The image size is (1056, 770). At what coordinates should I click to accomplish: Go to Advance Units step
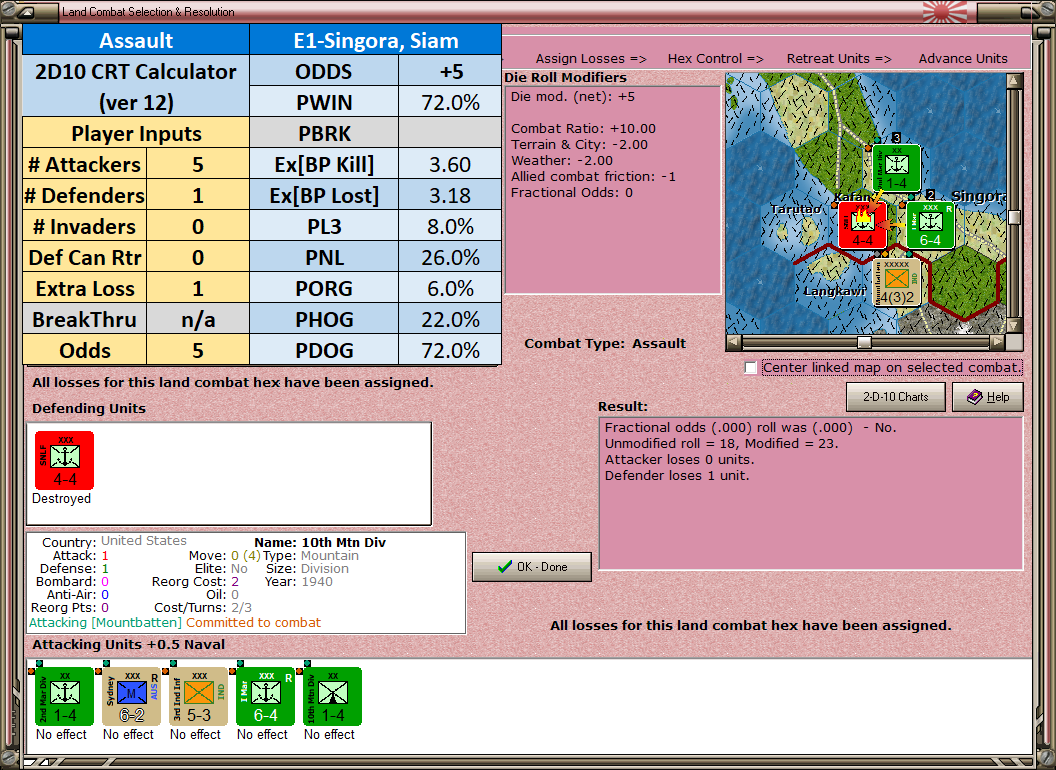pyautogui.click(x=963, y=59)
